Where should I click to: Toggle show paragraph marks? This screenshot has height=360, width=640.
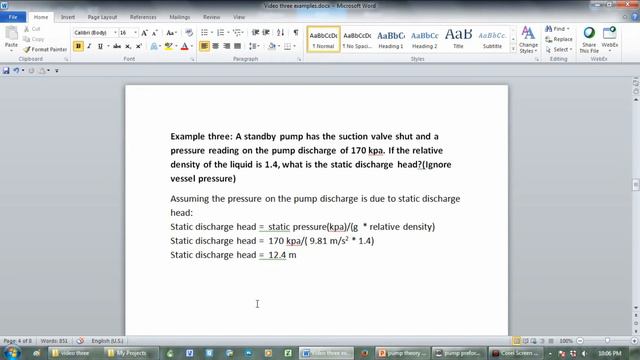coord(296,32)
